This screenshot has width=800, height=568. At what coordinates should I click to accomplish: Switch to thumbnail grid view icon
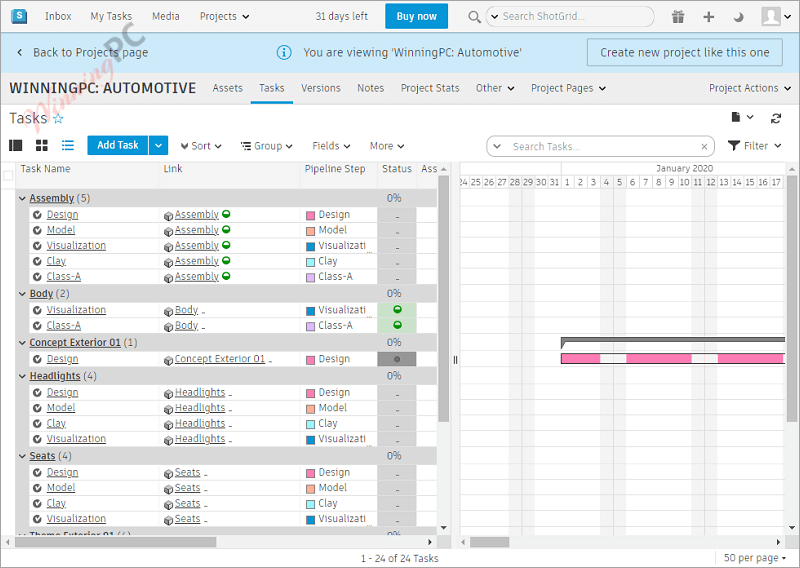(x=42, y=145)
